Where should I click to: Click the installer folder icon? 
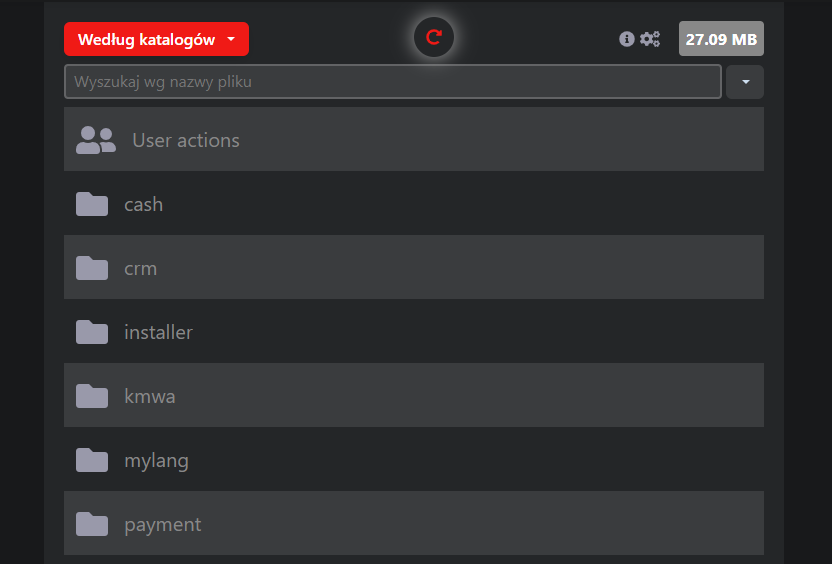pos(92,332)
